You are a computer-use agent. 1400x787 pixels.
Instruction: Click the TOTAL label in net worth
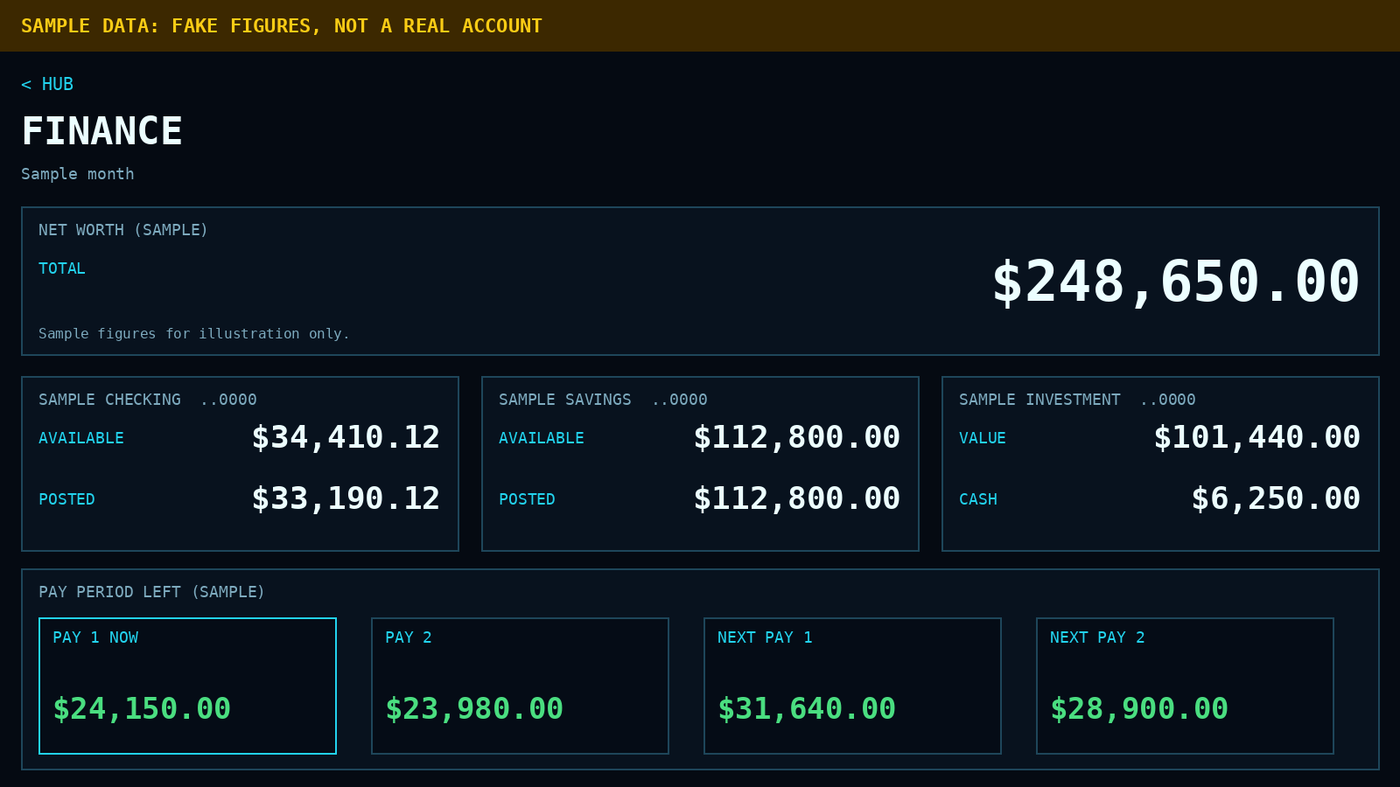point(62,268)
